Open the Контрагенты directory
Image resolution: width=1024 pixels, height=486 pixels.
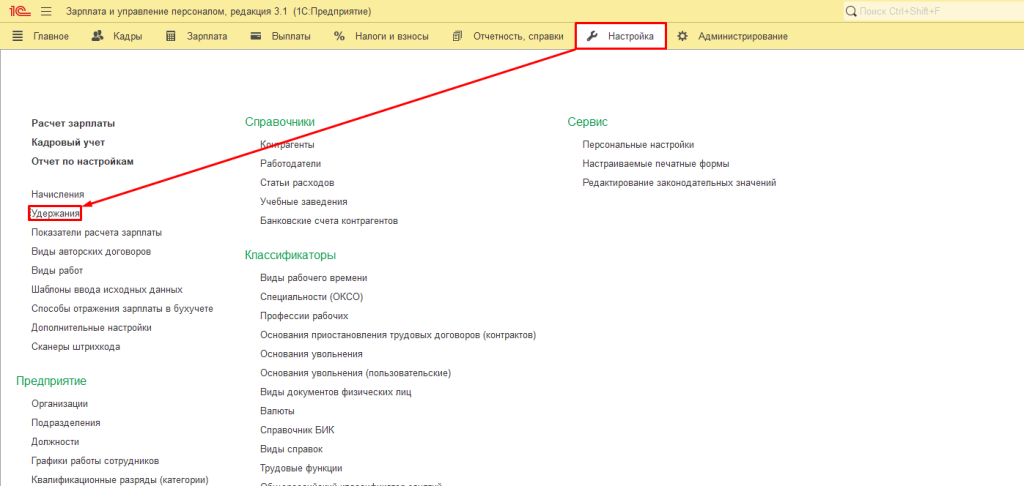pos(287,145)
